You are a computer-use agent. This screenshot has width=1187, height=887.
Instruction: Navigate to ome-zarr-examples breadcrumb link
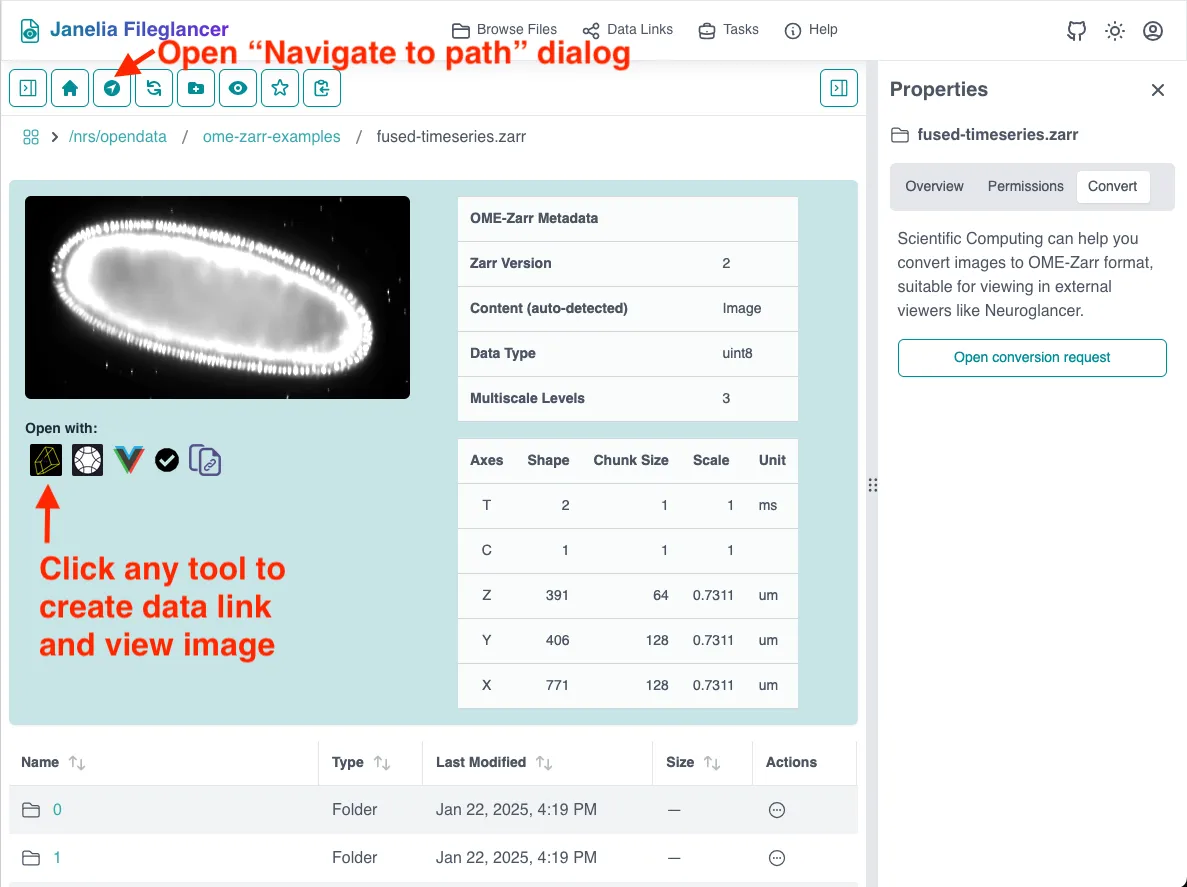(271, 137)
